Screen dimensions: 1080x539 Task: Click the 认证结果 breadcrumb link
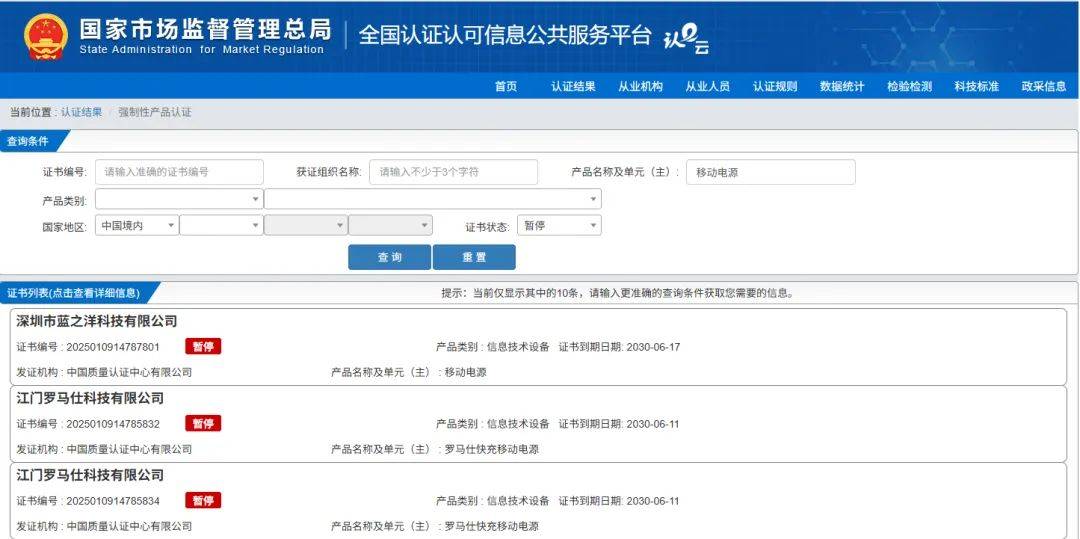[x=81, y=112]
